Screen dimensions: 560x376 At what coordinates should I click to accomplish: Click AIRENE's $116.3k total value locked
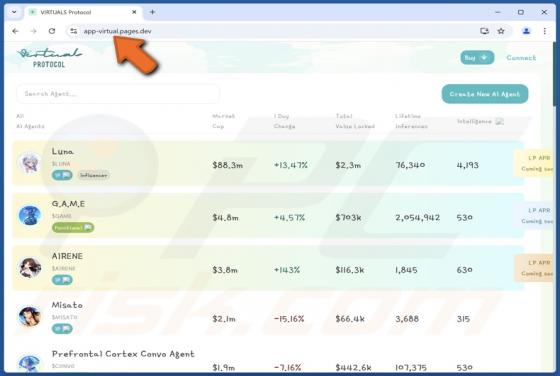[350, 270]
